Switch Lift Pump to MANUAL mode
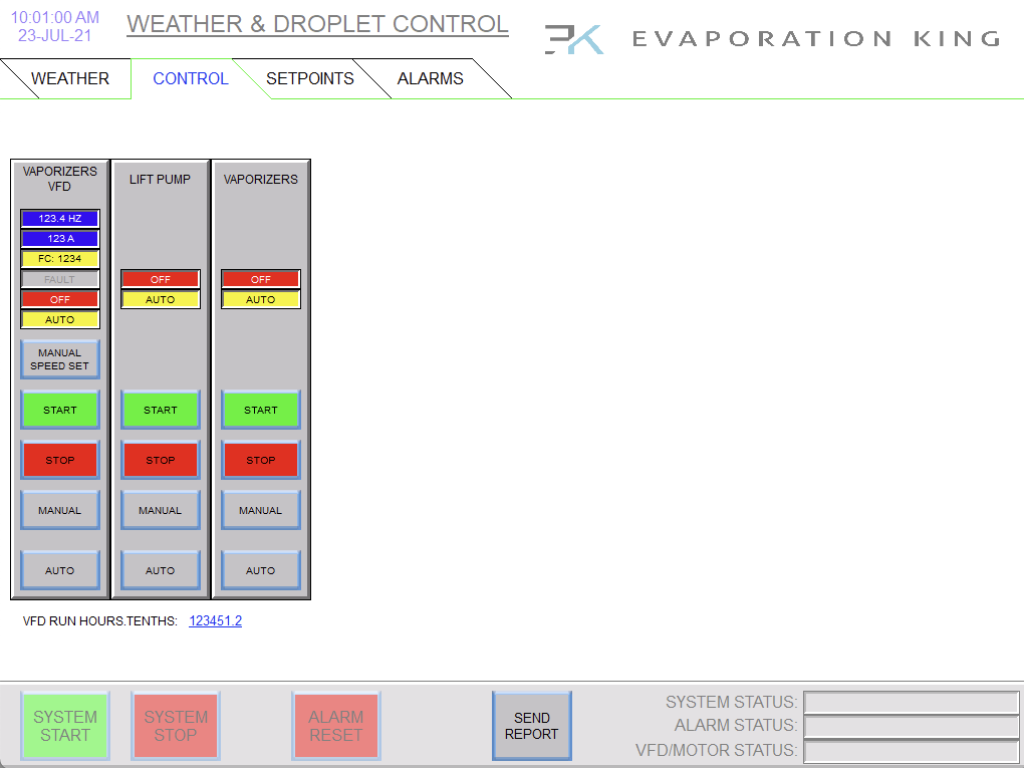Image resolution: width=1024 pixels, height=768 pixels. click(161, 510)
